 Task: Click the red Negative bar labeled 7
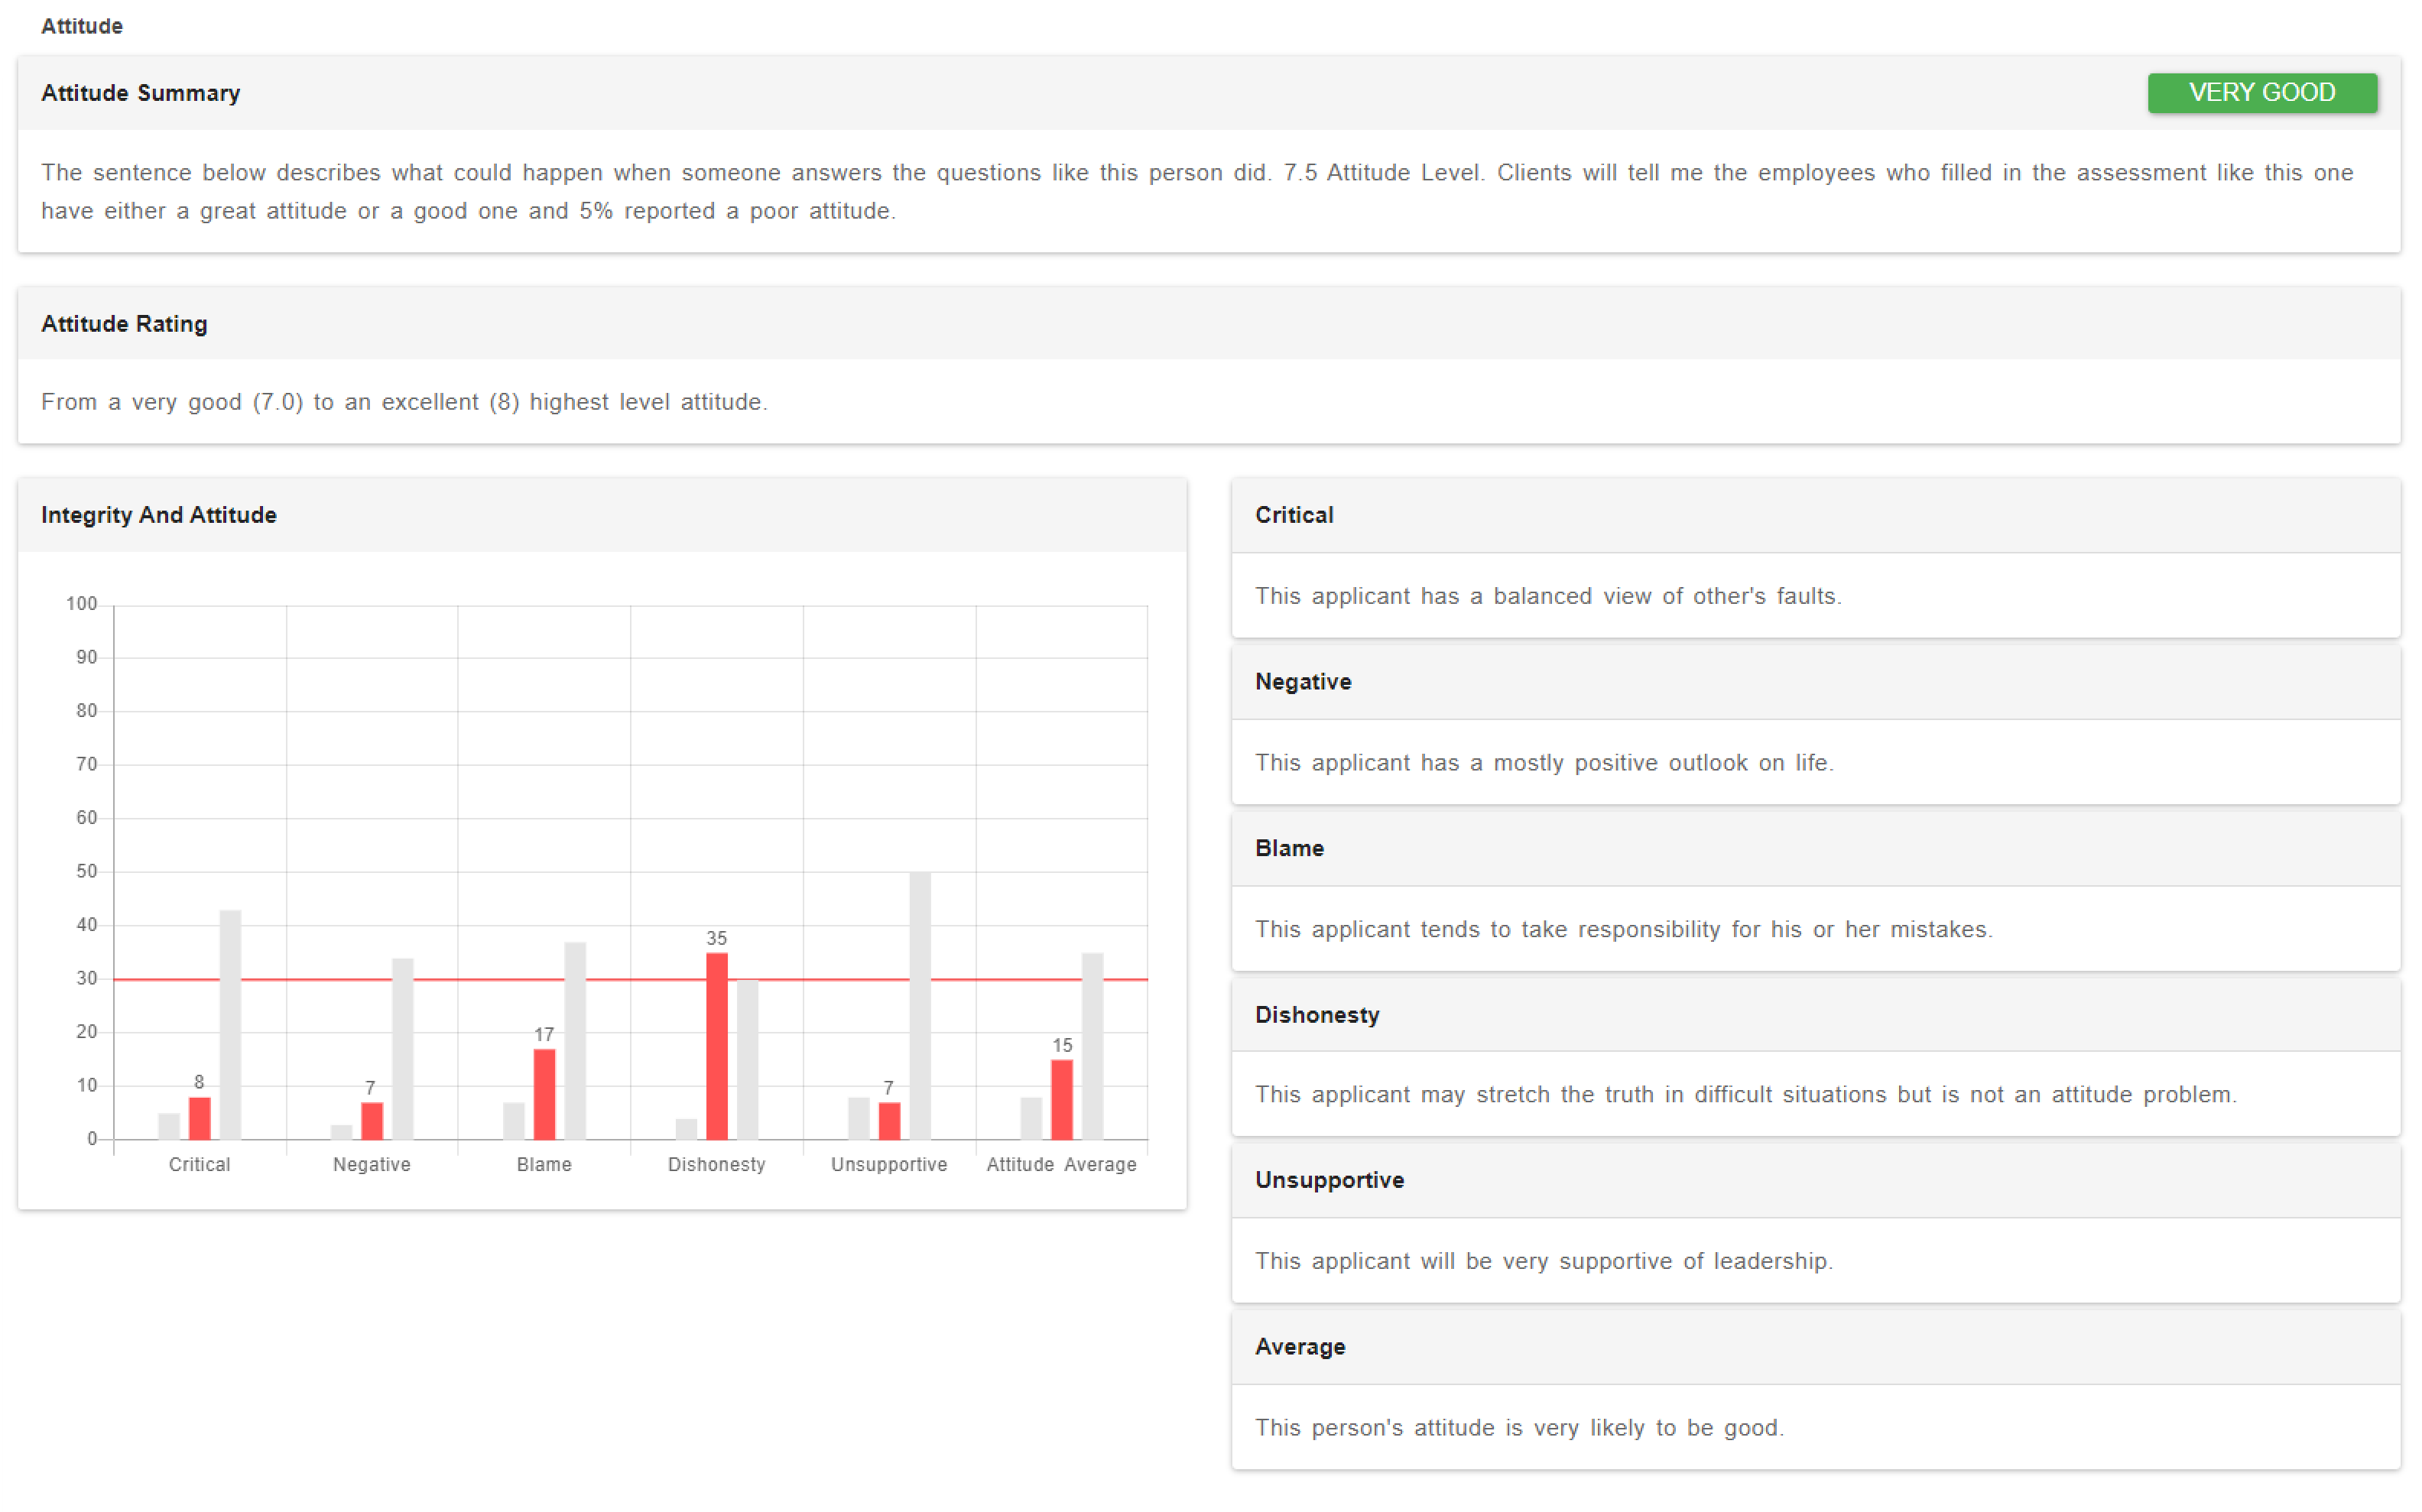pos(371,1120)
